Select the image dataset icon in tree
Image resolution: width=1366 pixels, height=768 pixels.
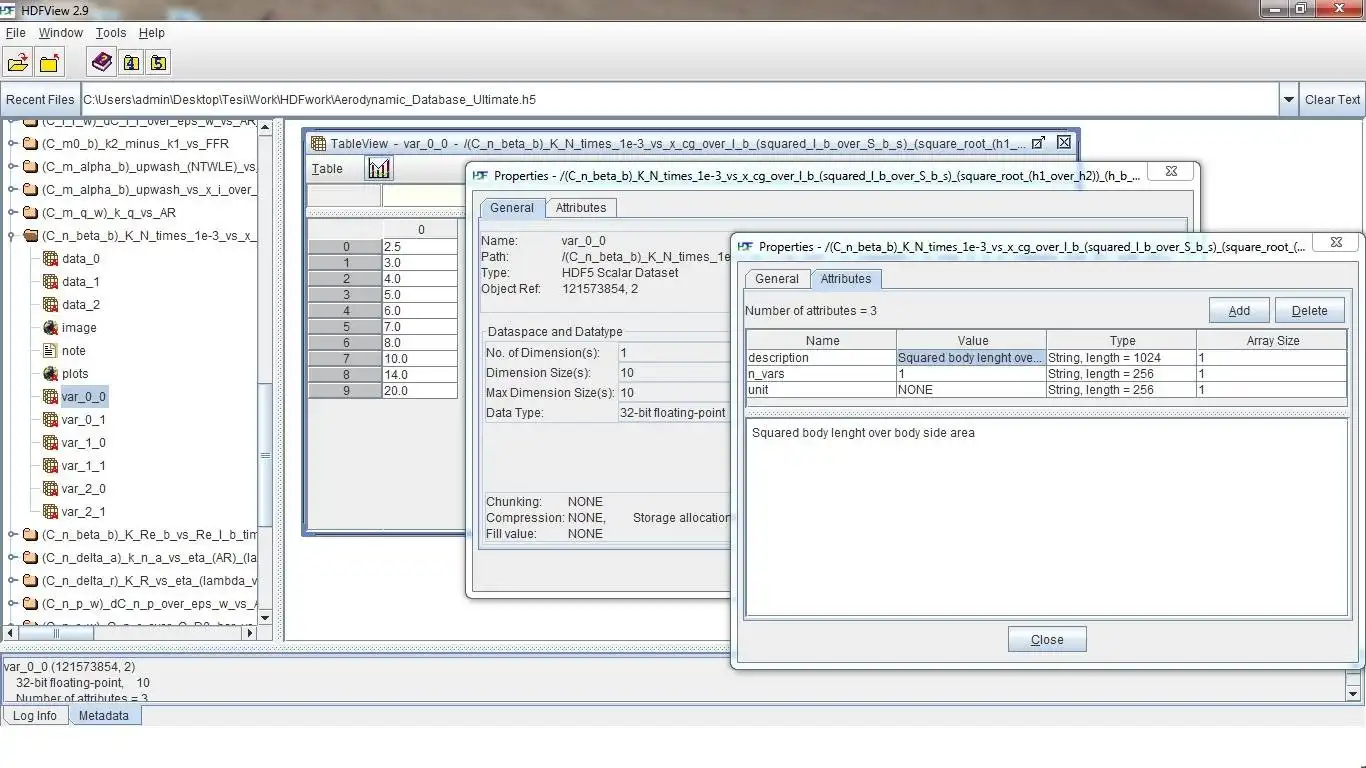pyautogui.click(x=51, y=328)
